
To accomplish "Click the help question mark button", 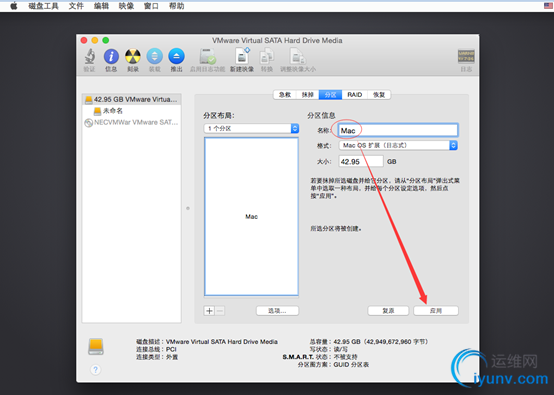I will click(95, 370).
